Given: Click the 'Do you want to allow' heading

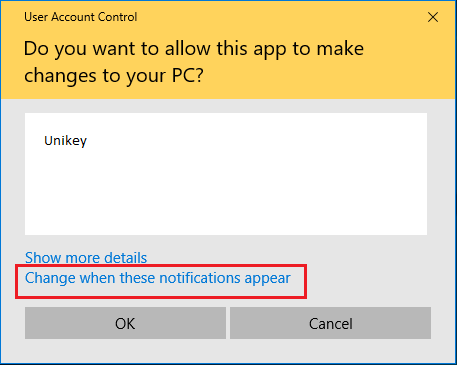Looking at the screenshot, I should [x=194, y=62].
